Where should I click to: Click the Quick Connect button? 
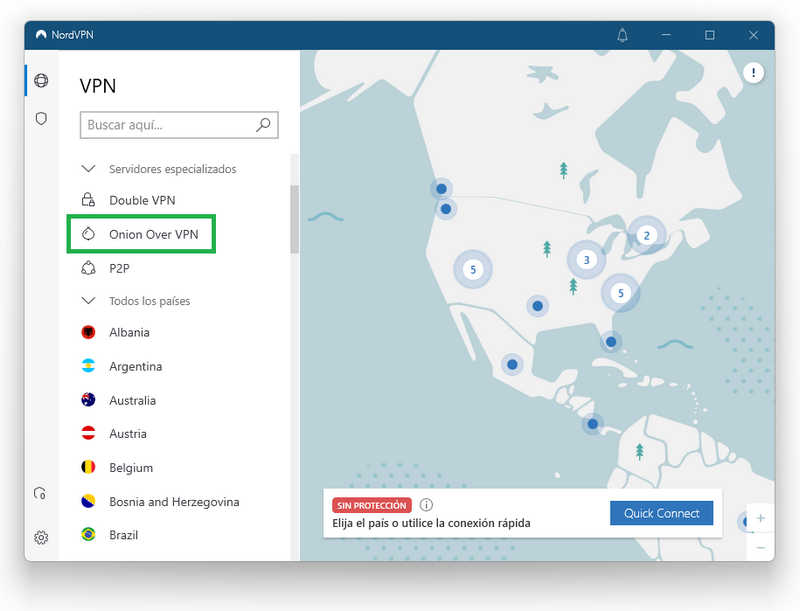(x=661, y=513)
